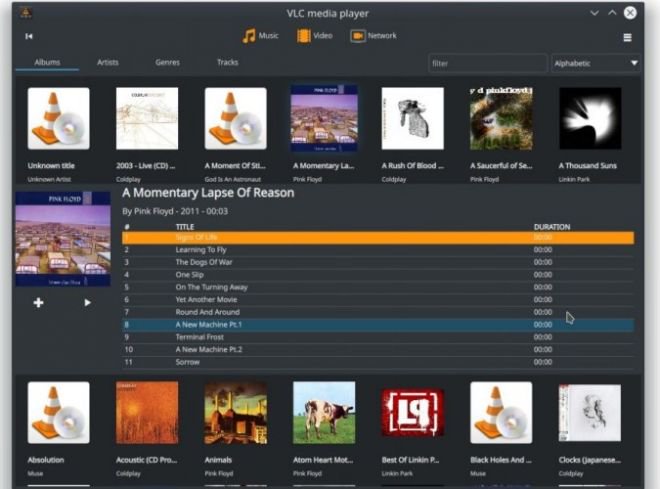The height and width of the screenshot is (489, 660).
Task: Select track A New Machine Pt.1
Action: point(378,324)
